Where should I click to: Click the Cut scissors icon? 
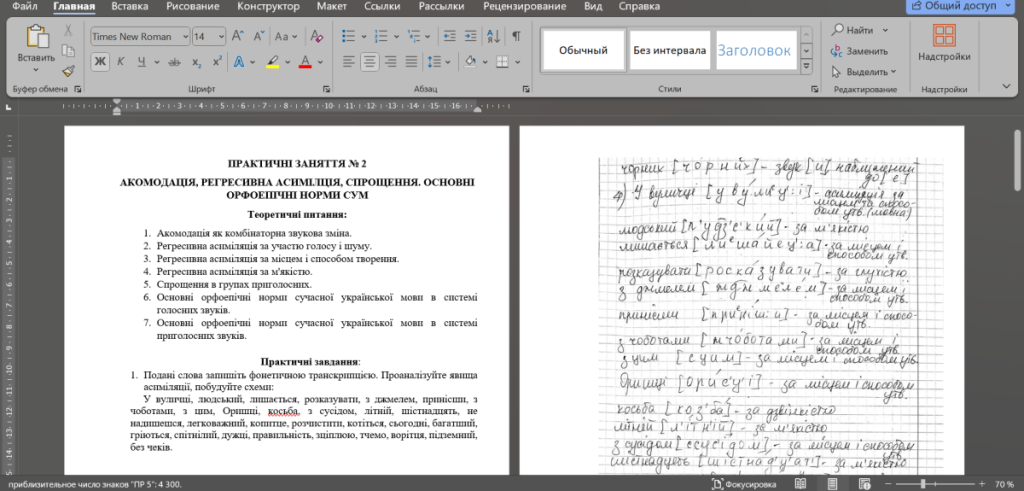pyautogui.click(x=68, y=30)
